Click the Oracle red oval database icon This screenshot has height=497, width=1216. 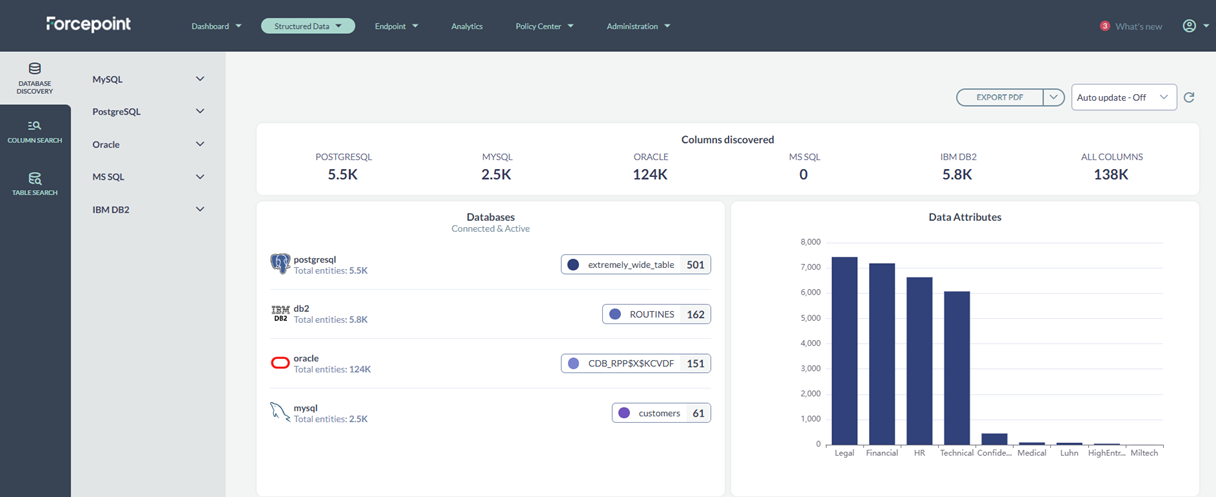point(280,363)
